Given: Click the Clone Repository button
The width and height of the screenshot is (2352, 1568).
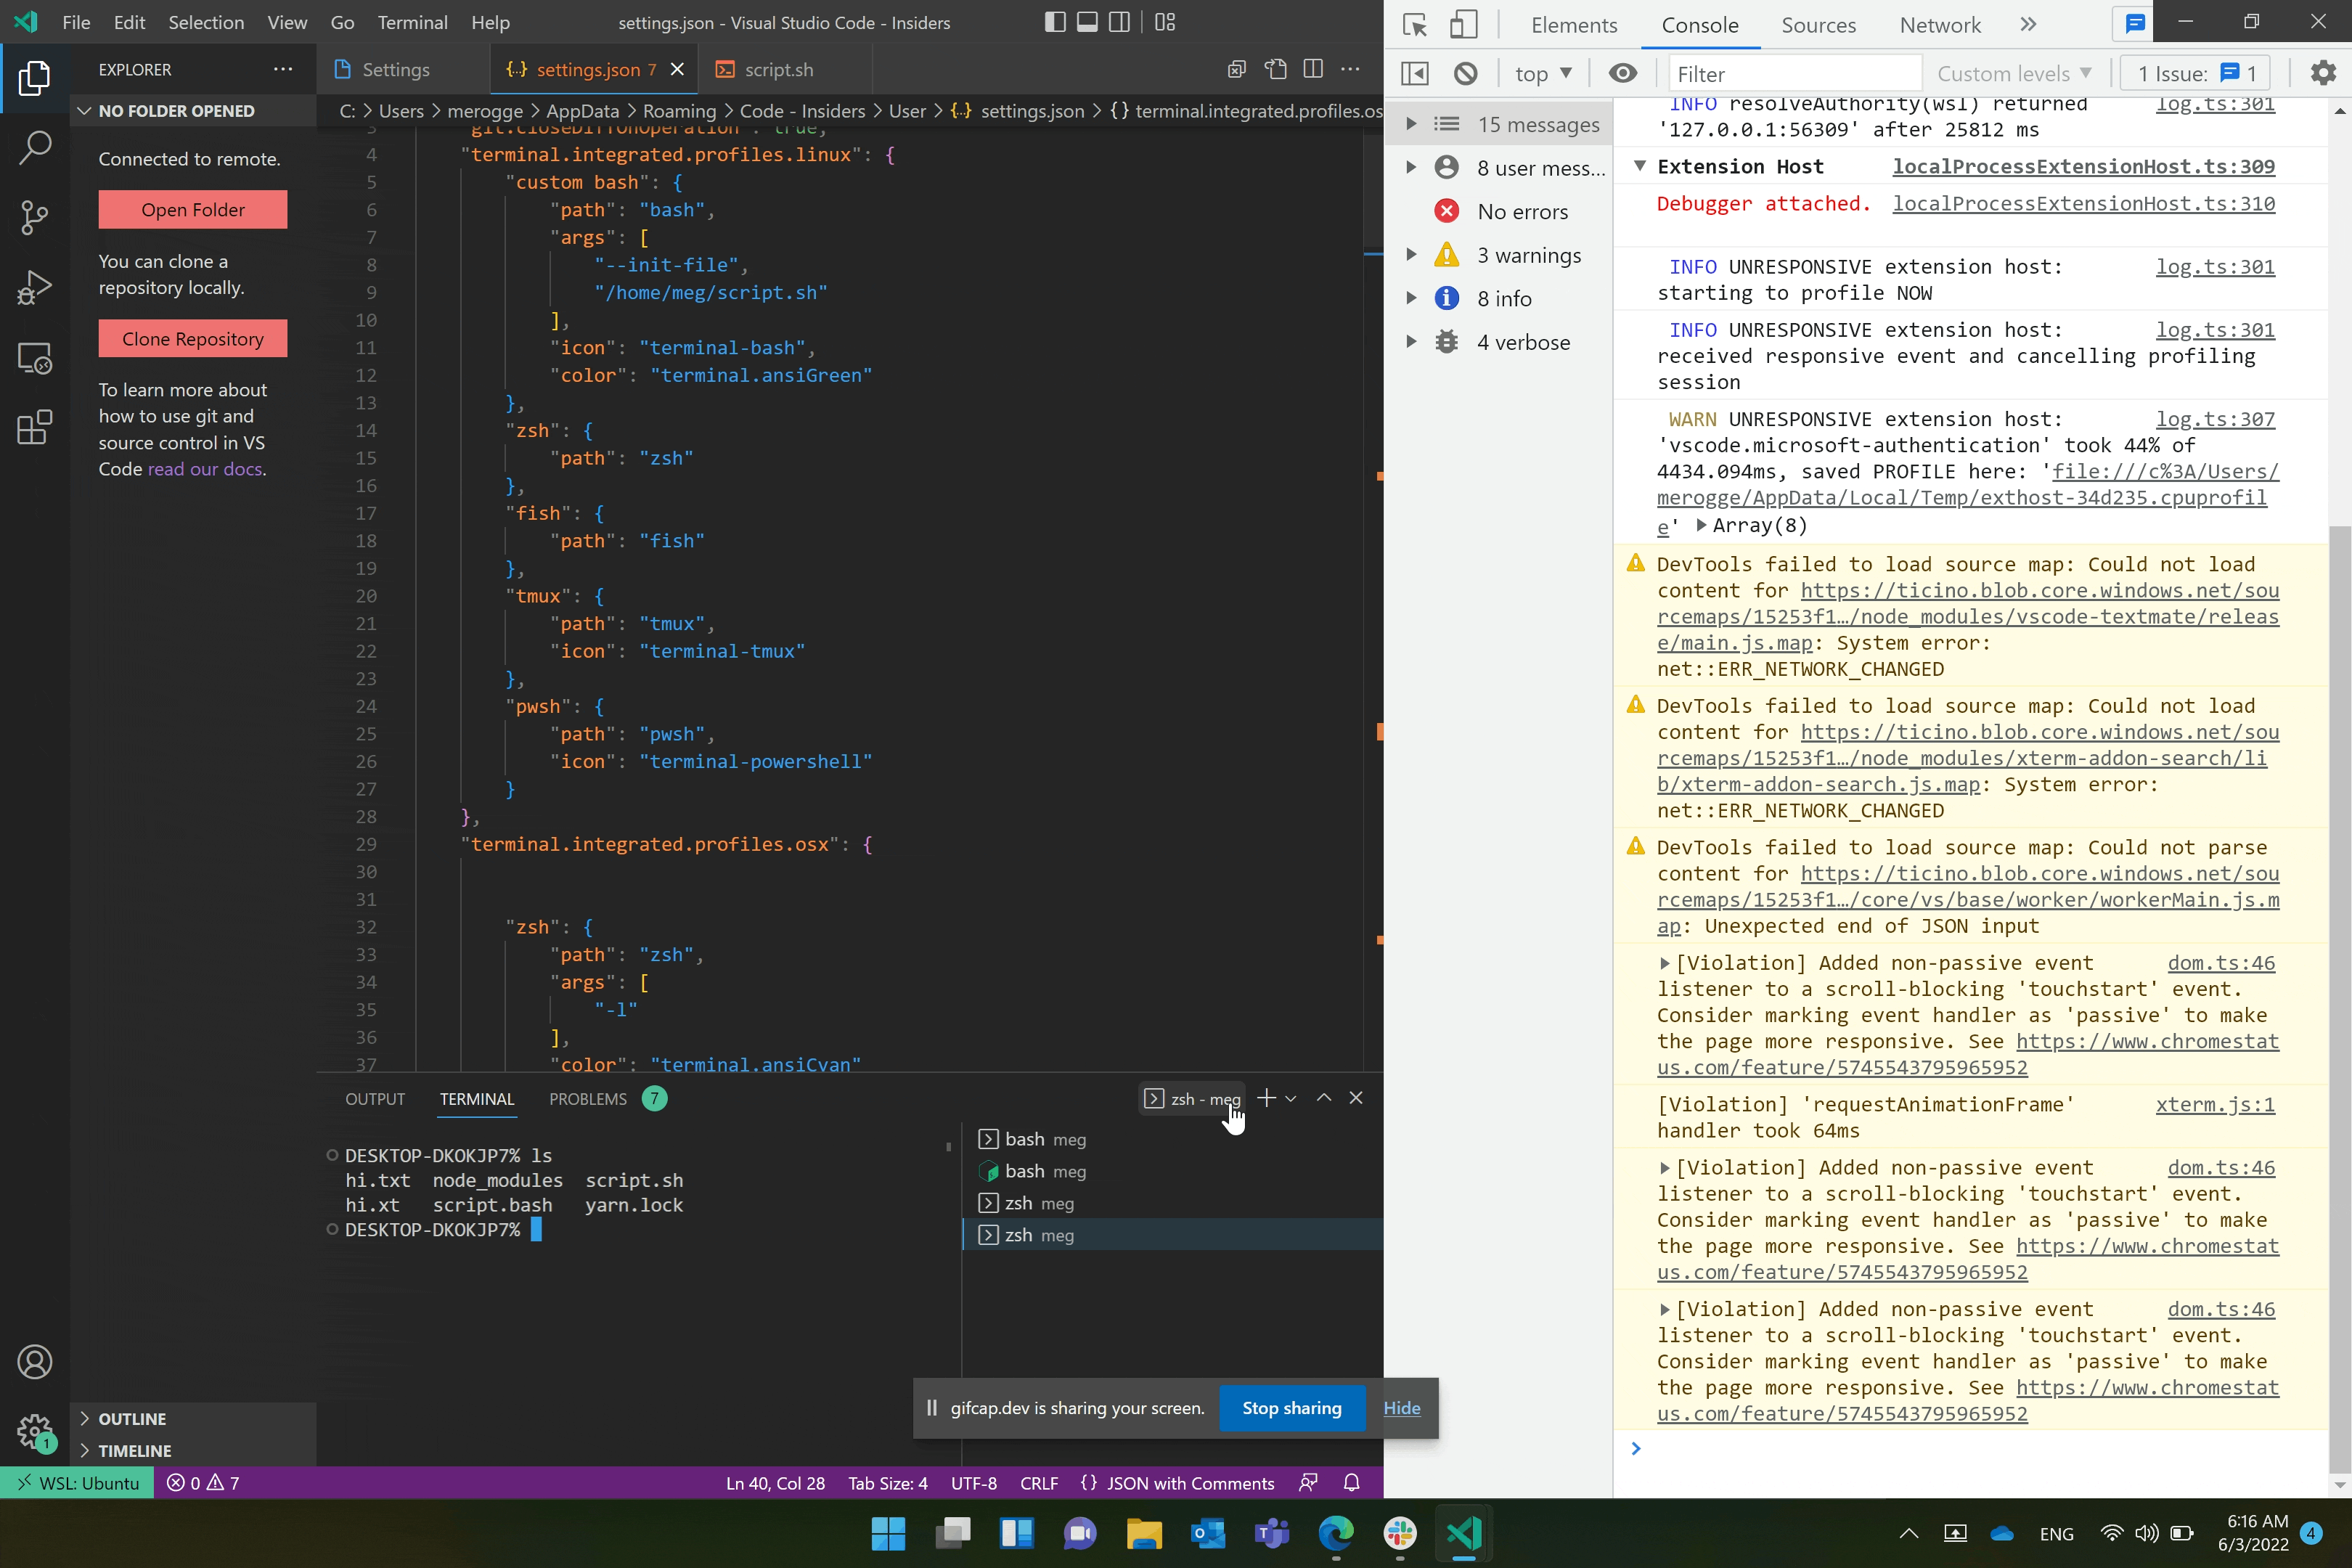Looking at the screenshot, I should click(x=192, y=338).
